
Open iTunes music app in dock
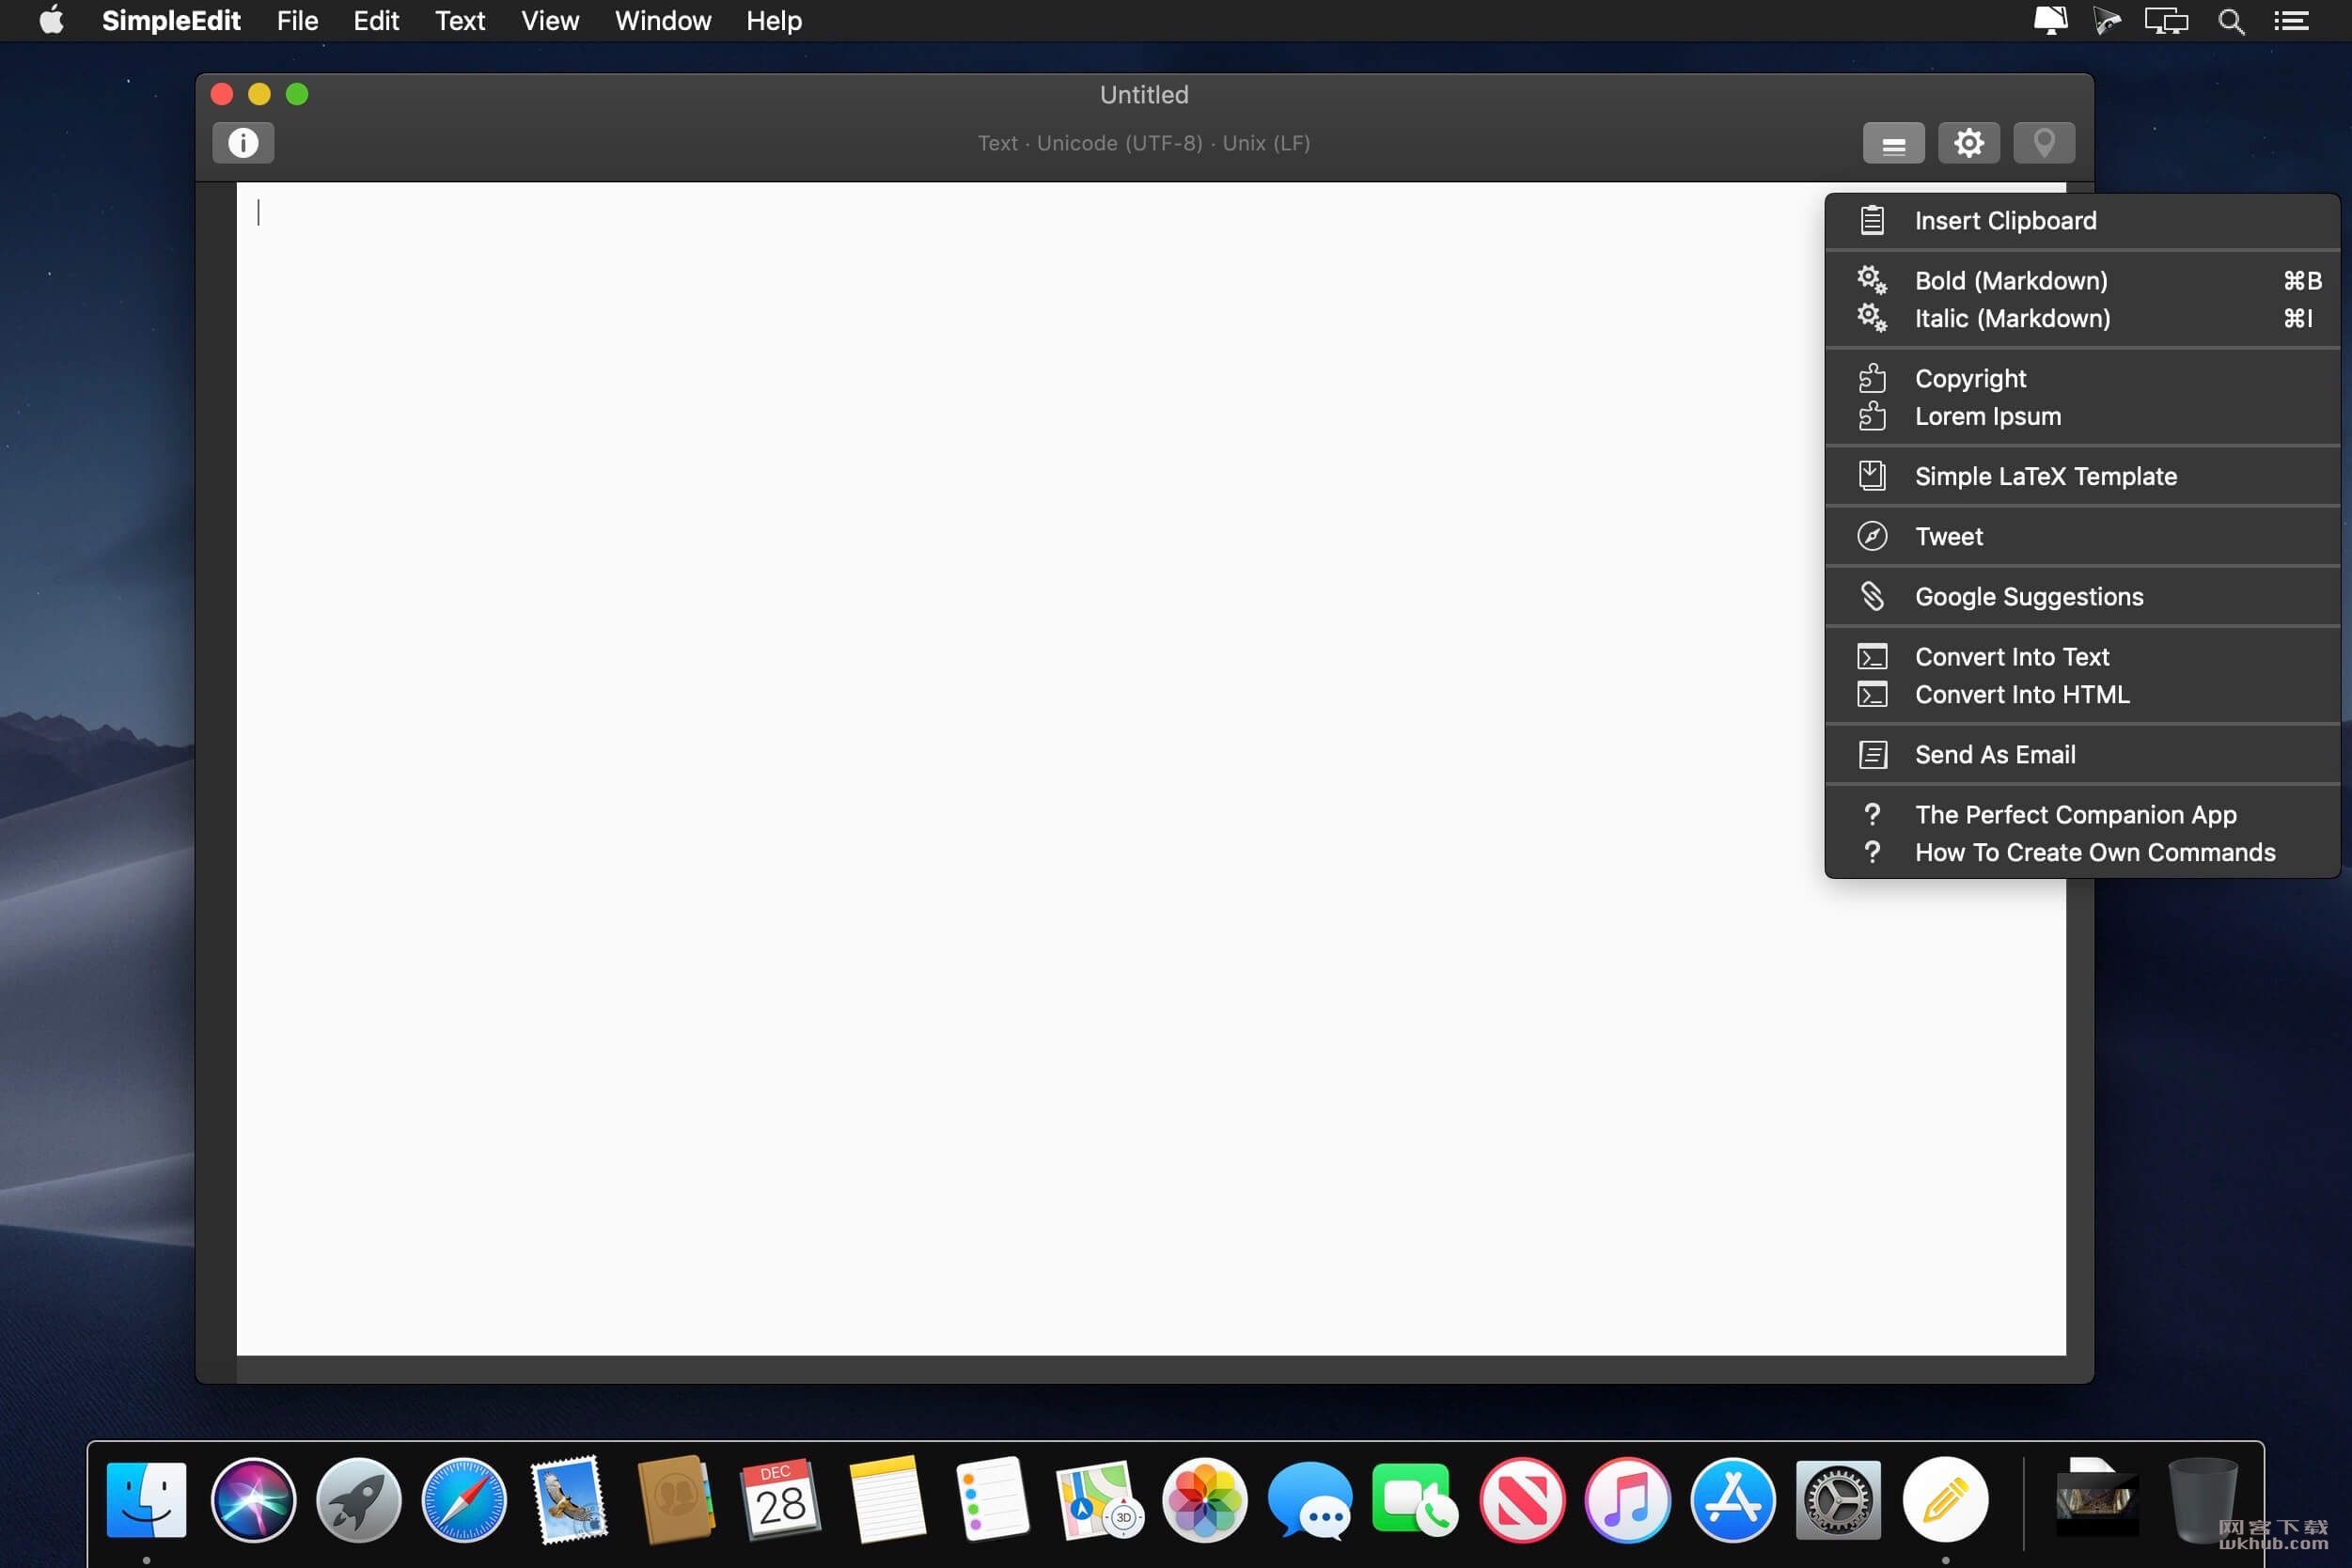coord(1627,1500)
